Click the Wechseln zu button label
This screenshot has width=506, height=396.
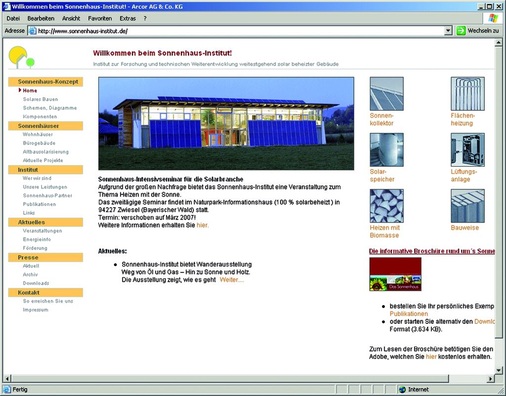483,31
